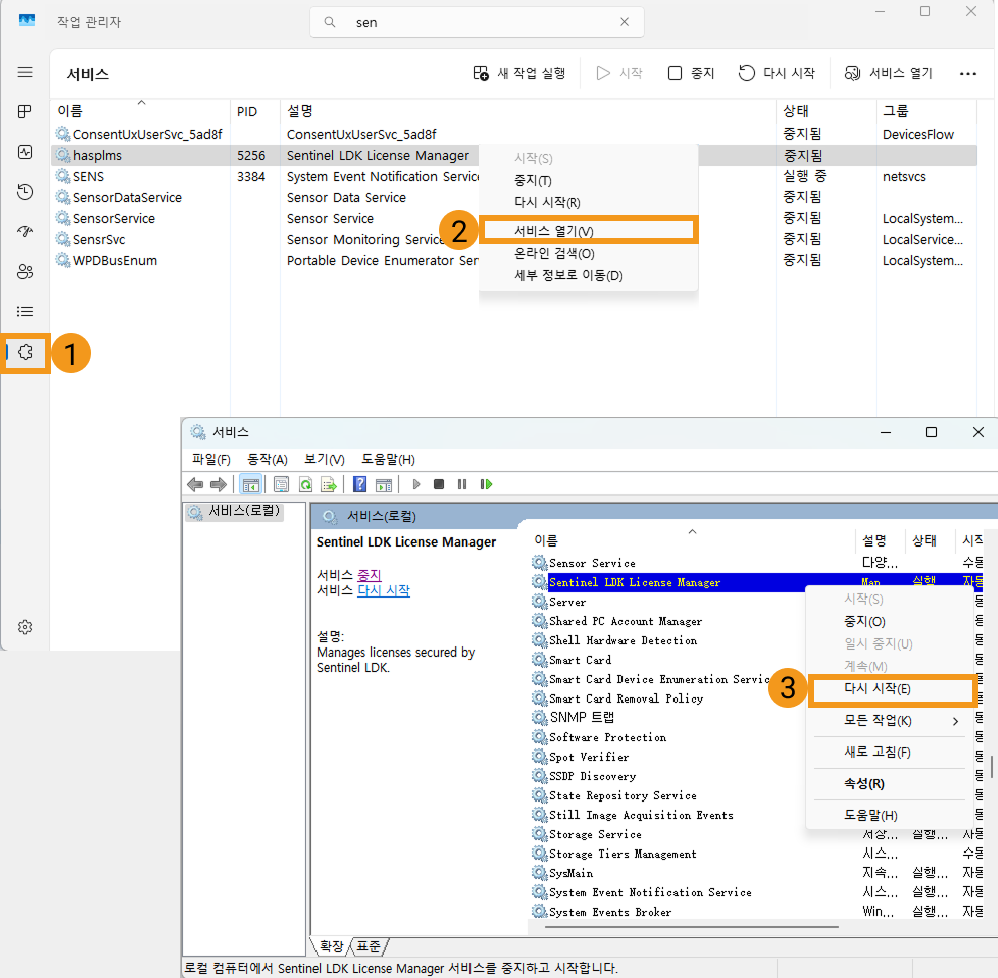The height and width of the screenshot is (978, 998).
Task: Open the Services page icon in sidebar
Action: click(x=26, y=352)
